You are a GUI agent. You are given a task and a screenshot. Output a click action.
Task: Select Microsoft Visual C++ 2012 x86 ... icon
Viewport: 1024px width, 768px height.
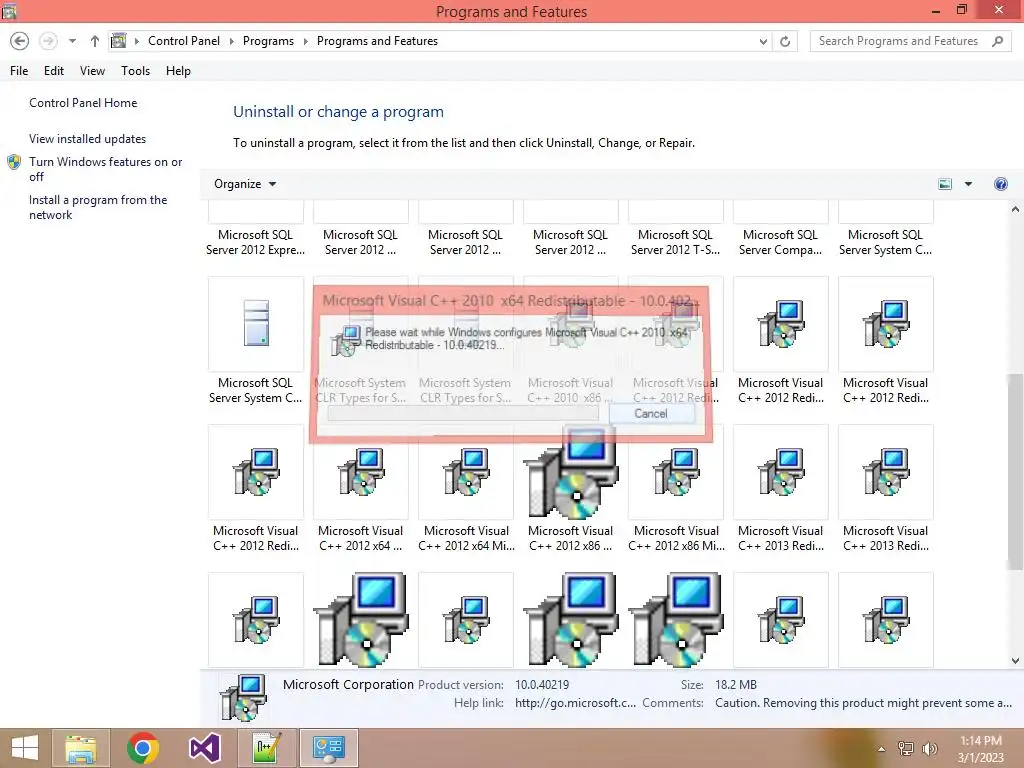click(x=571, y=472)
